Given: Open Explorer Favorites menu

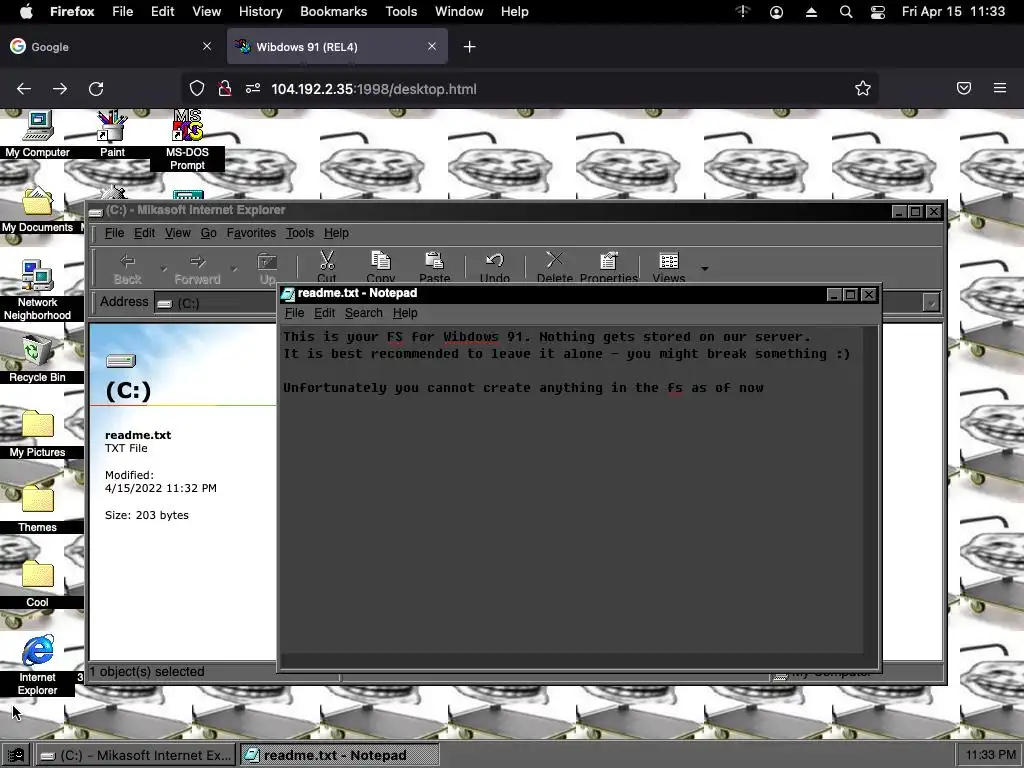Looking at the screenshot, I should pyautogui.click(x=251, y=232).
